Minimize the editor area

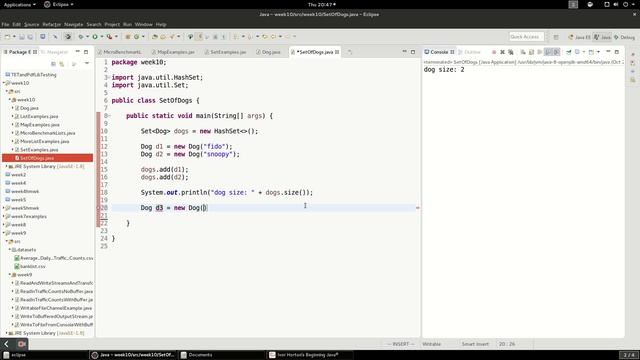(x=404, y=52)
